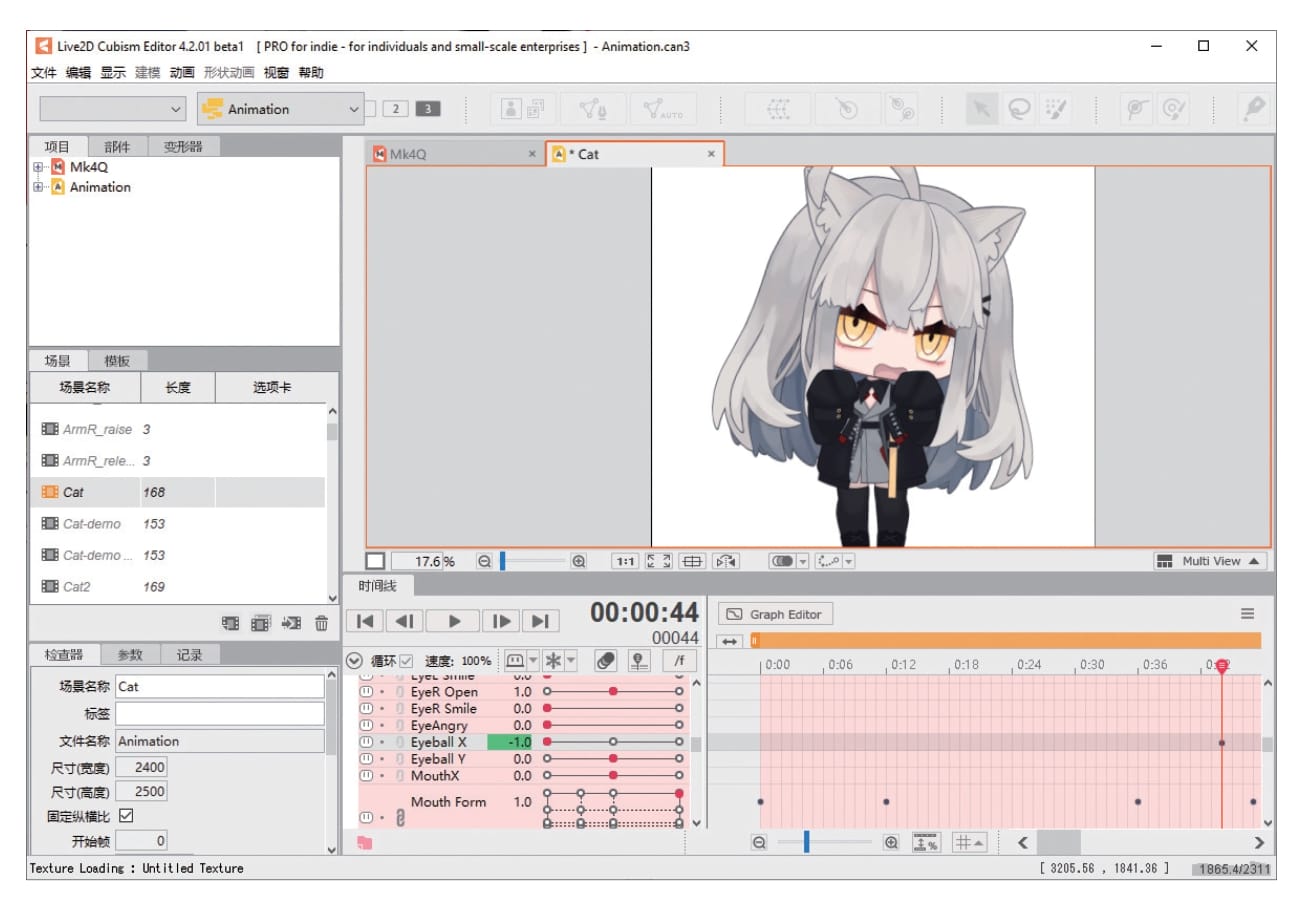
Task: Switch to the 模板 tab
Action: pyautogui.click(x=118, y=361)
